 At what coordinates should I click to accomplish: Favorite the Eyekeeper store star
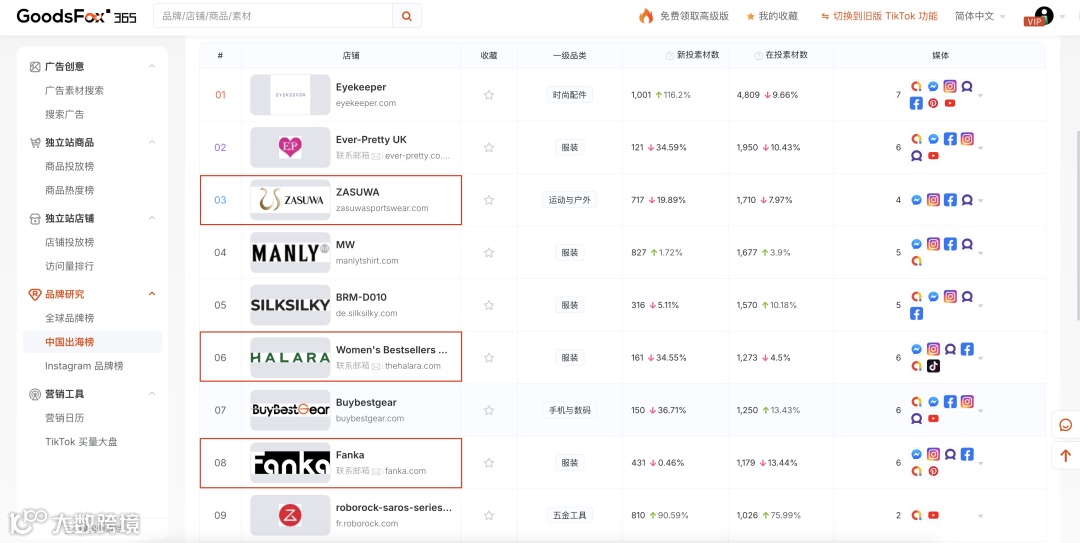(x=489, y=95)
